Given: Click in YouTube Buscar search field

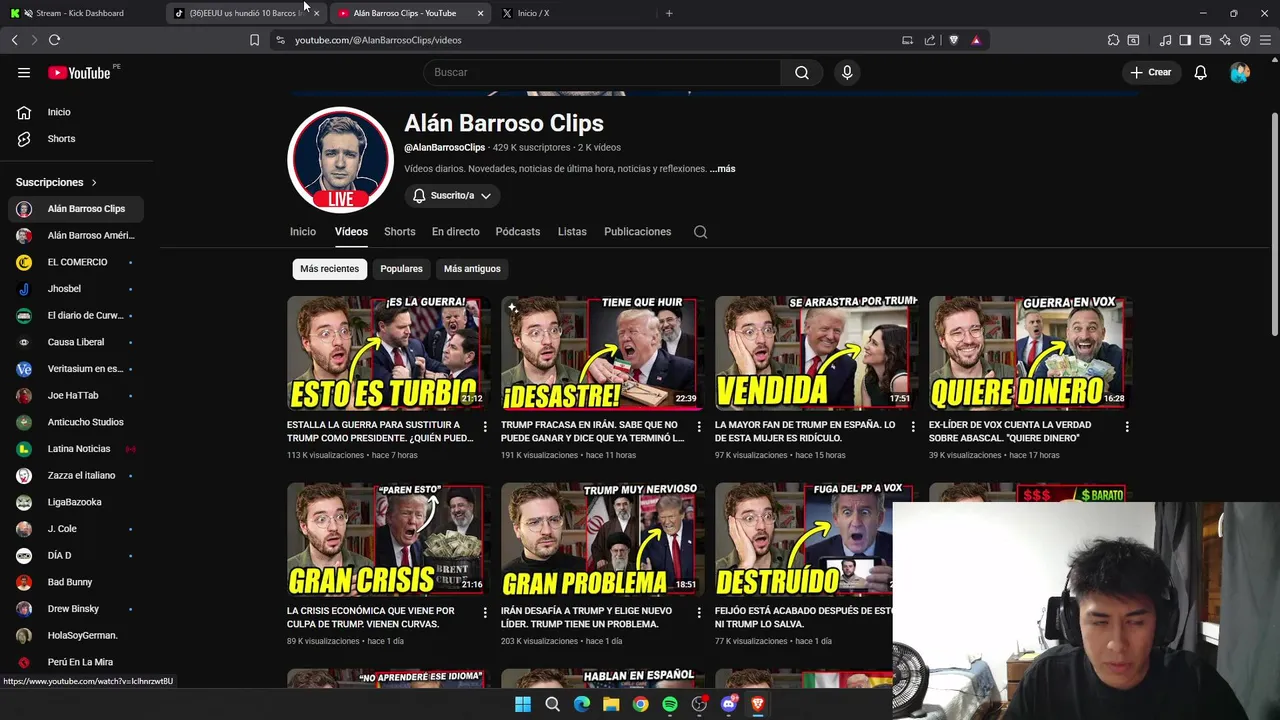Looking at the screenshot, I should tap(602, 72).
